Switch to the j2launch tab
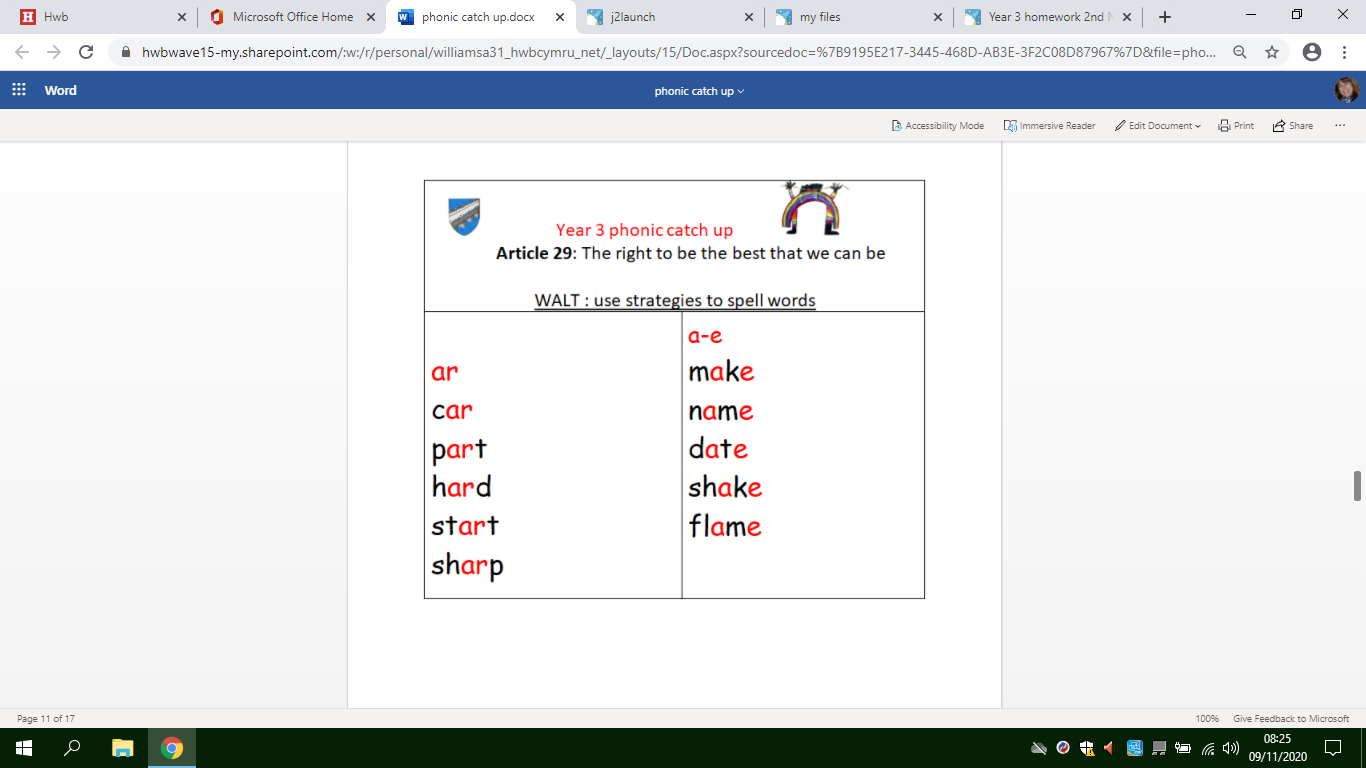This screenshot has width=1366, height=768. 670,17
